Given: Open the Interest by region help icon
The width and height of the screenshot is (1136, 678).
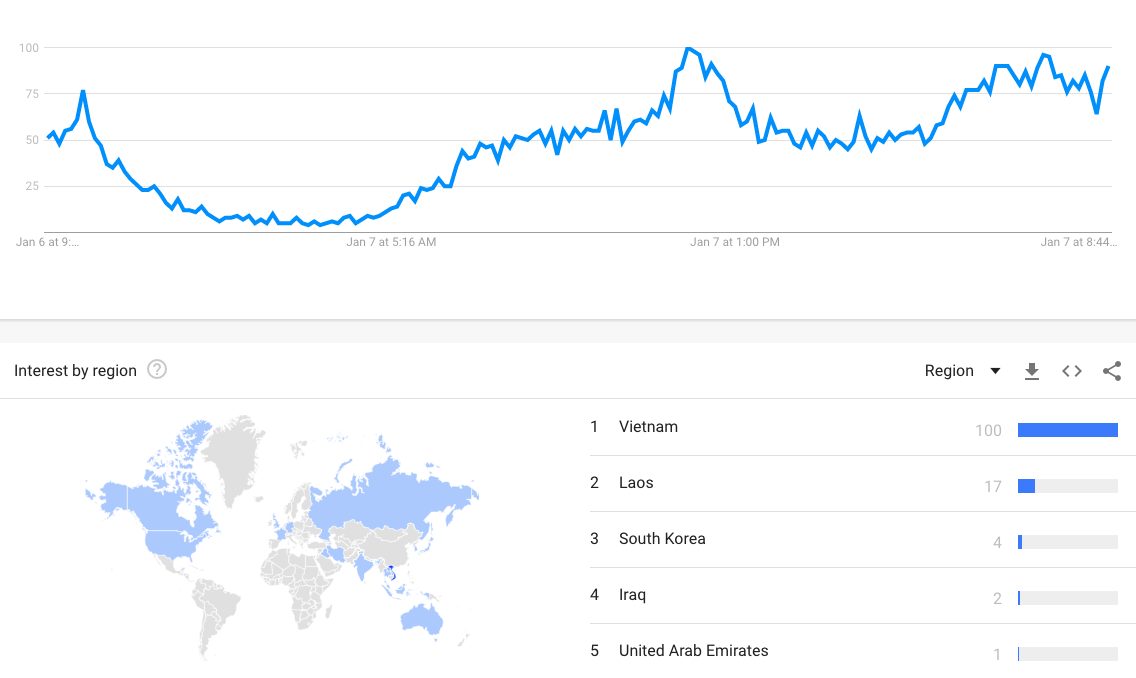Looking at the screenshot, I should point(157,370).
